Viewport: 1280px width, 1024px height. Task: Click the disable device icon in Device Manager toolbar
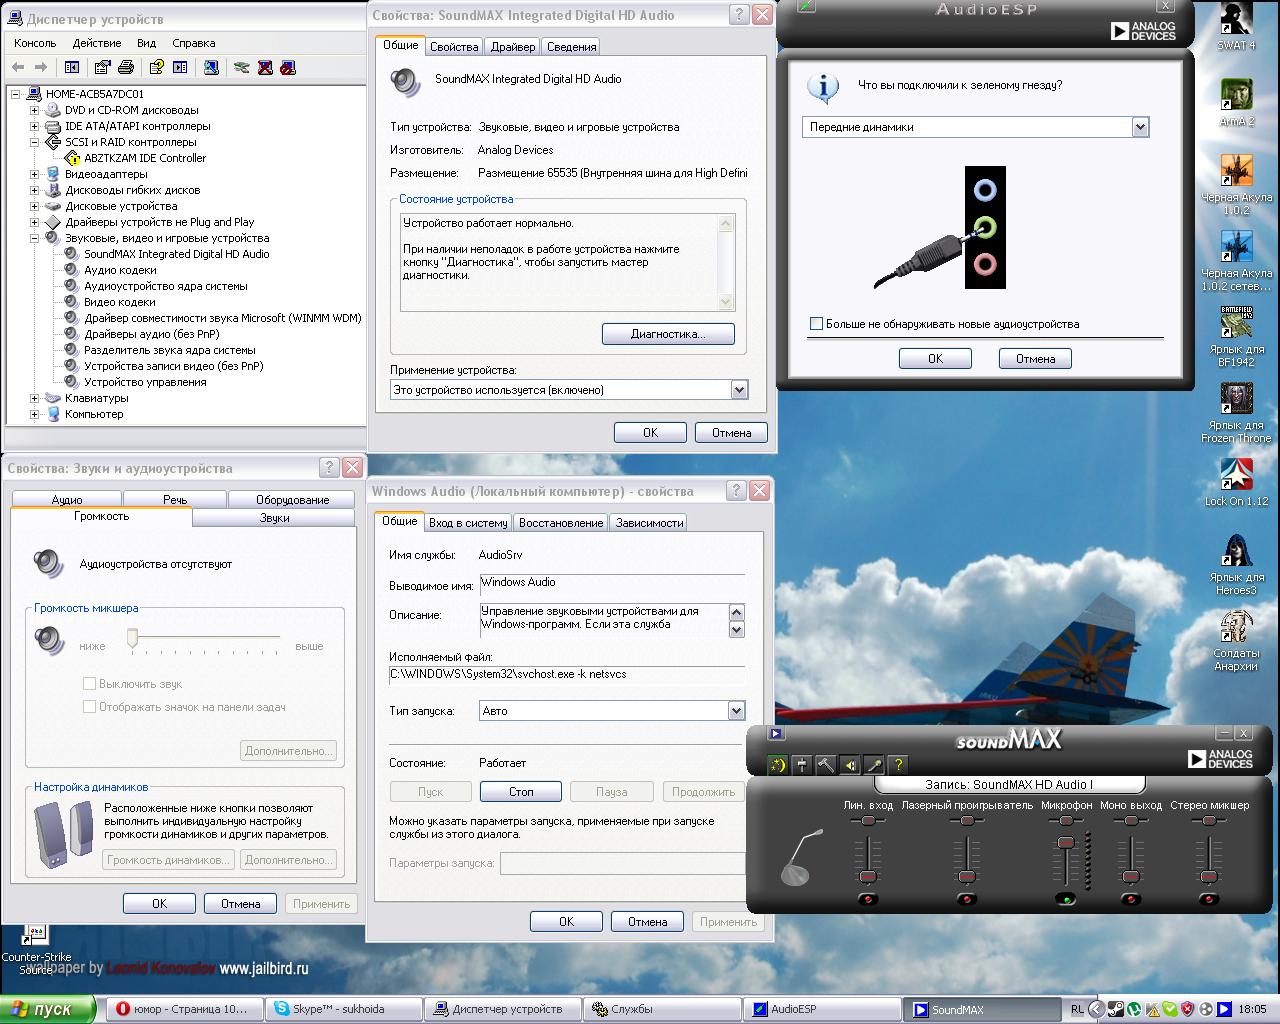pyautogui.click(x=288, y=67)
